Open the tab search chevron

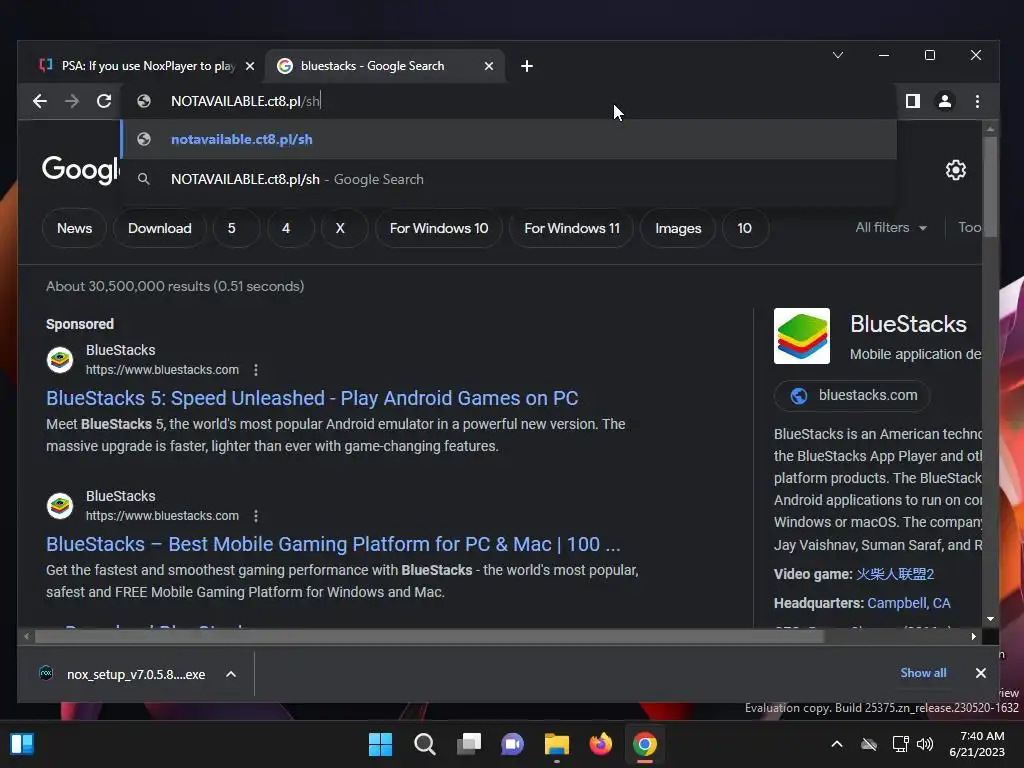(838, 55)
